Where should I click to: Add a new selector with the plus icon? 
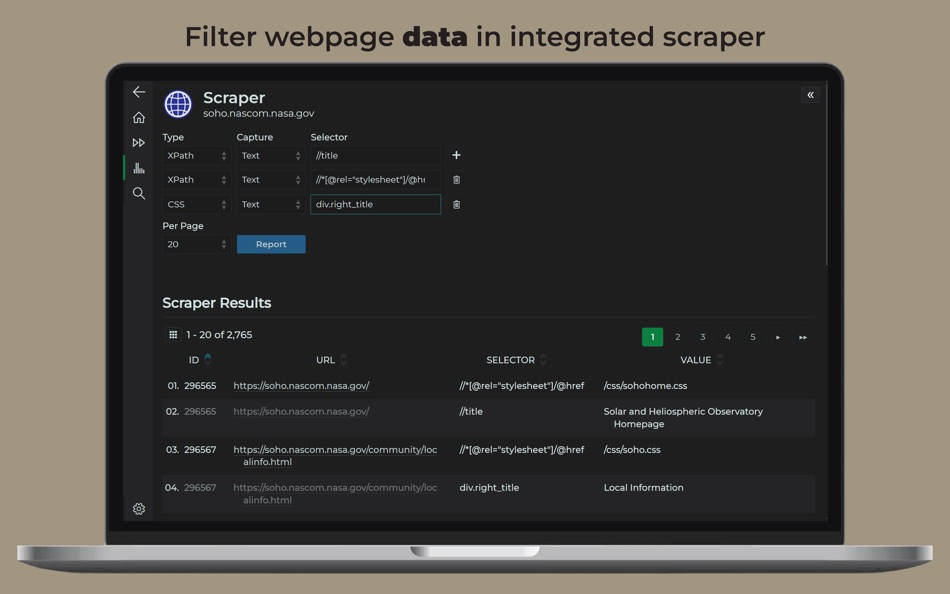point(456,155)
